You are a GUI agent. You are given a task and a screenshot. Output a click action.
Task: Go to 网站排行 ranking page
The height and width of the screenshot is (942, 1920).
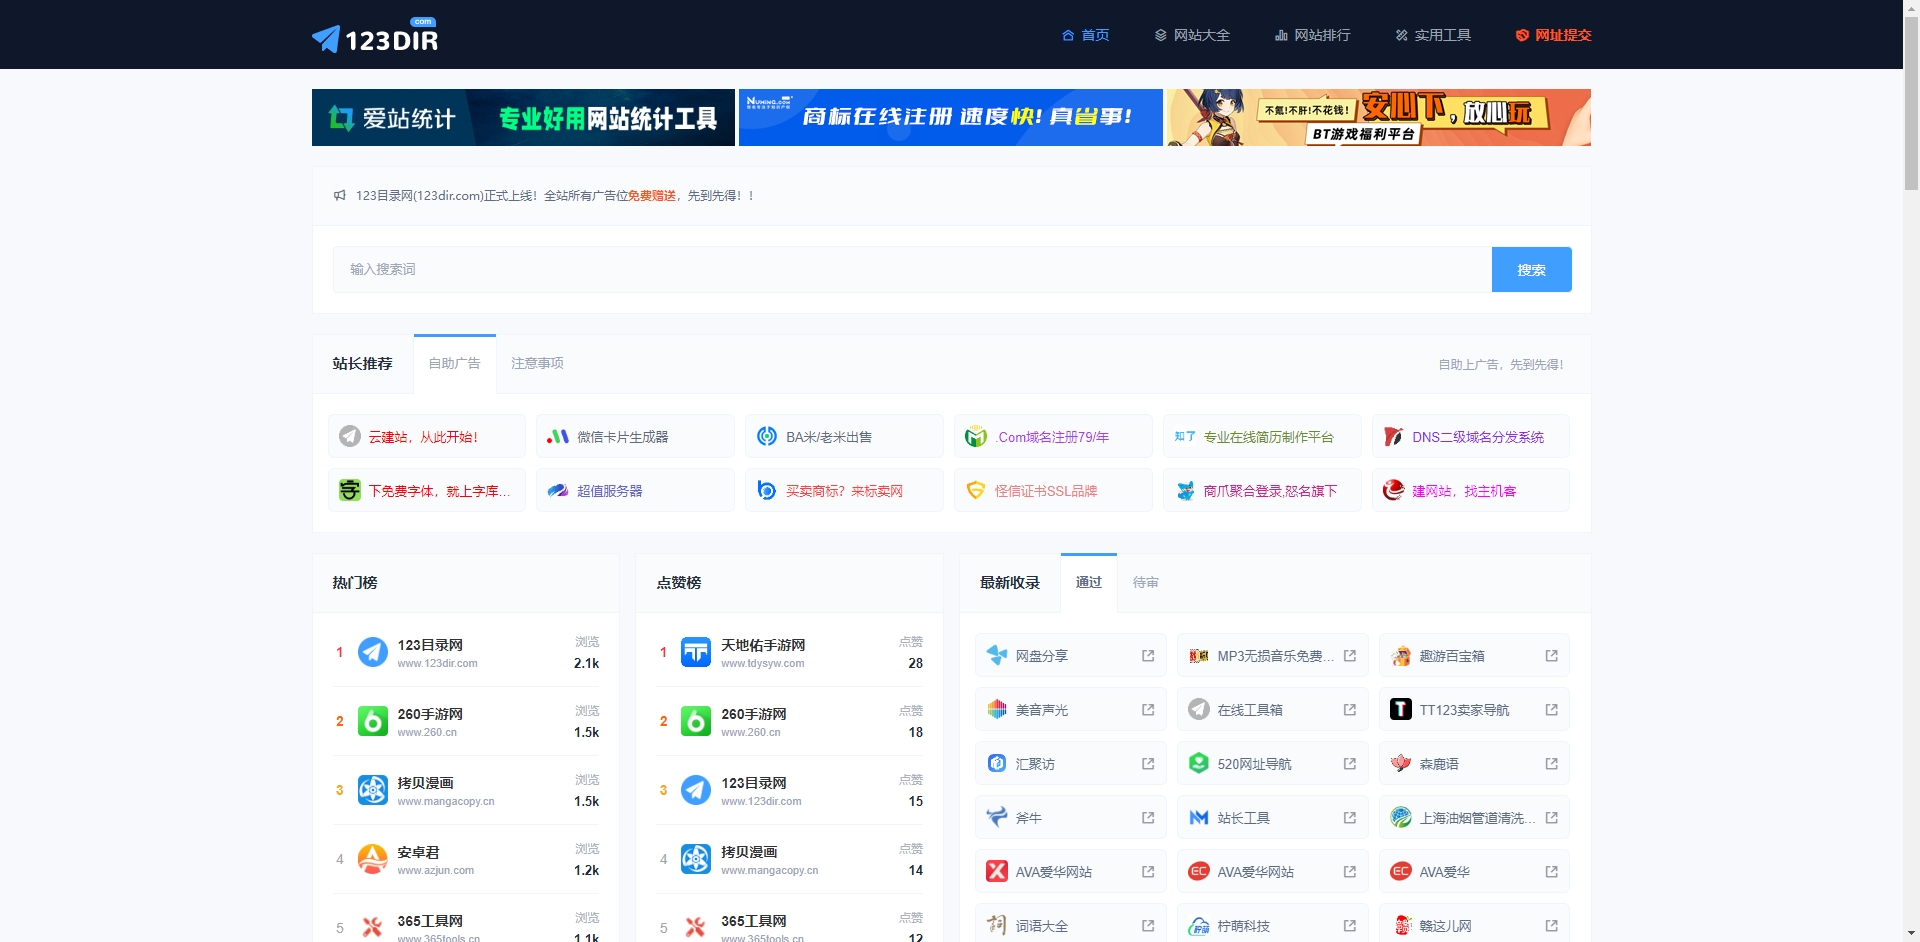1313,35
